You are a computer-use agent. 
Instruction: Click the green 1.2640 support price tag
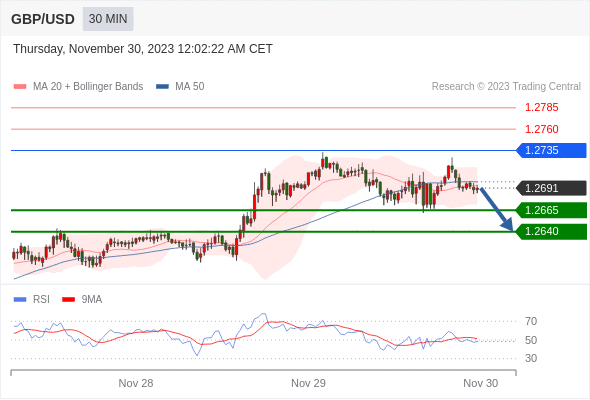click(552, 231)
